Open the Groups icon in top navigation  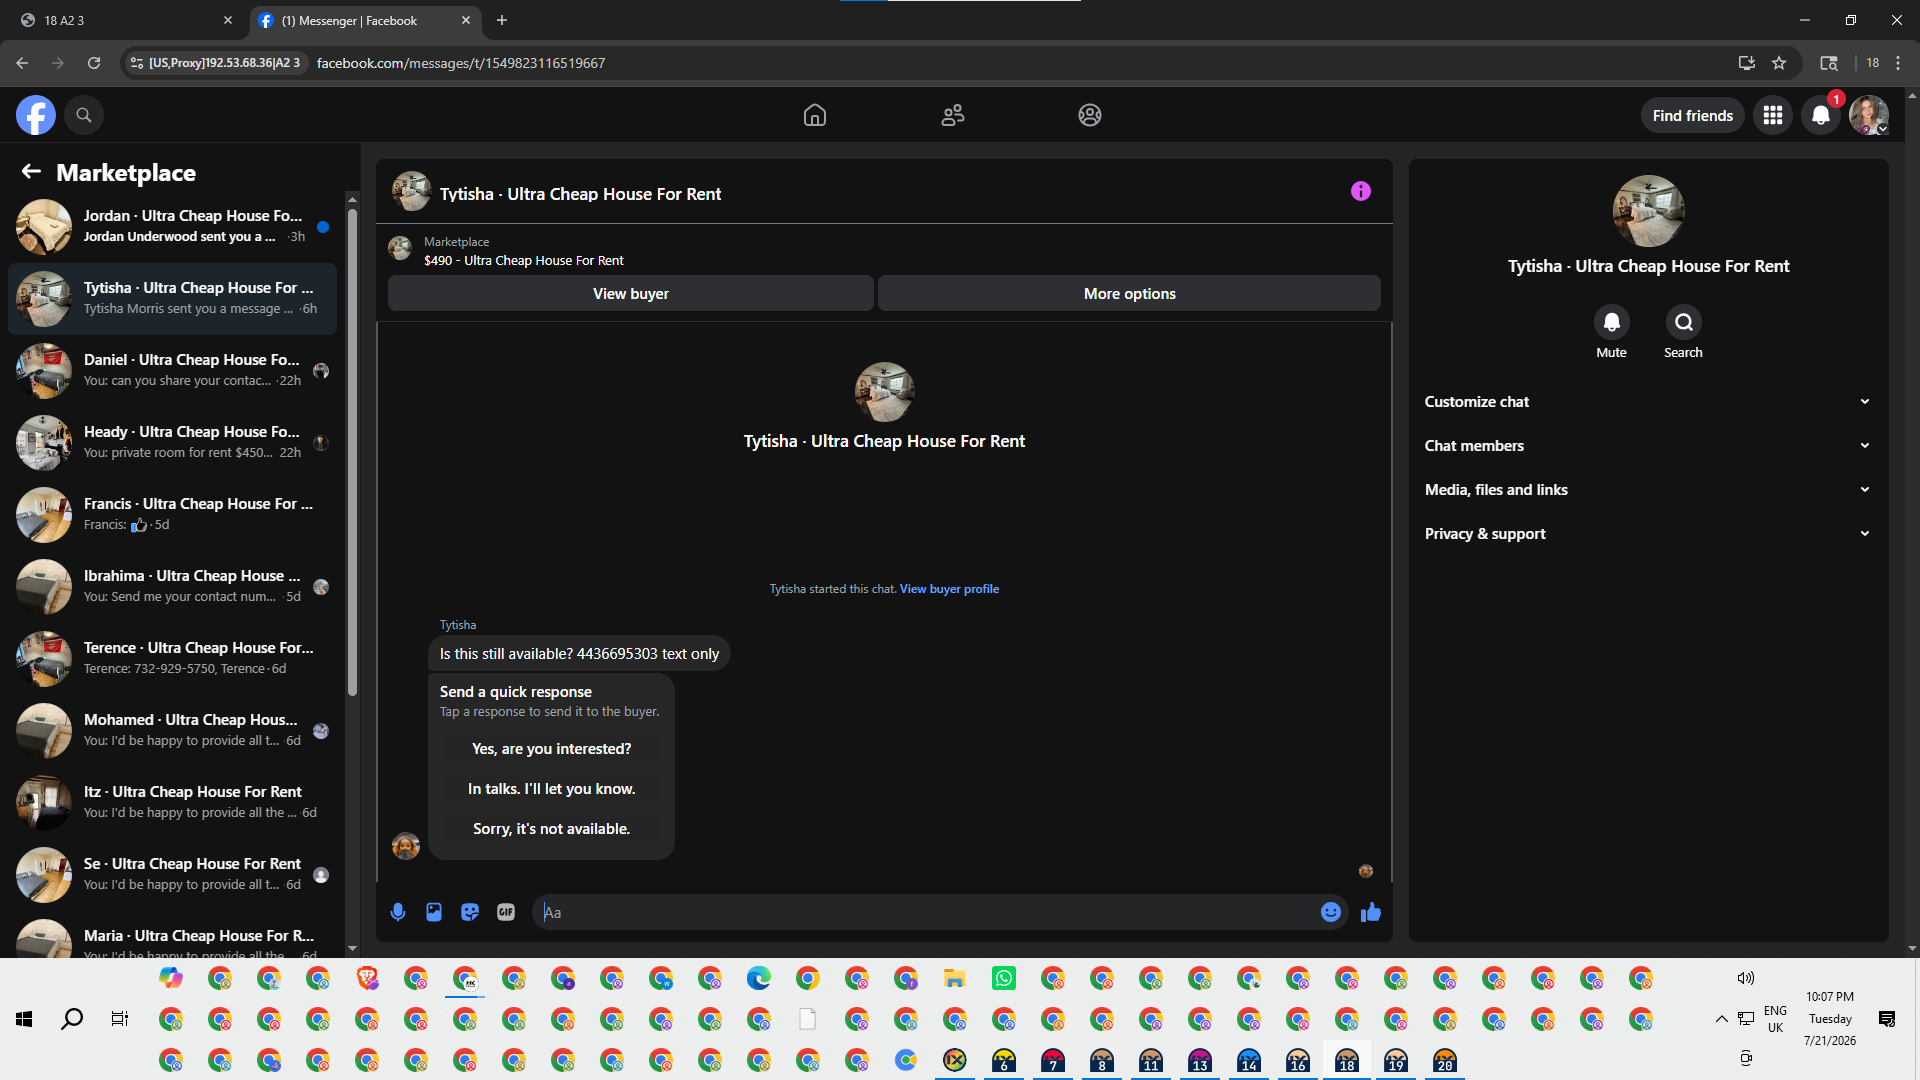1090,115
